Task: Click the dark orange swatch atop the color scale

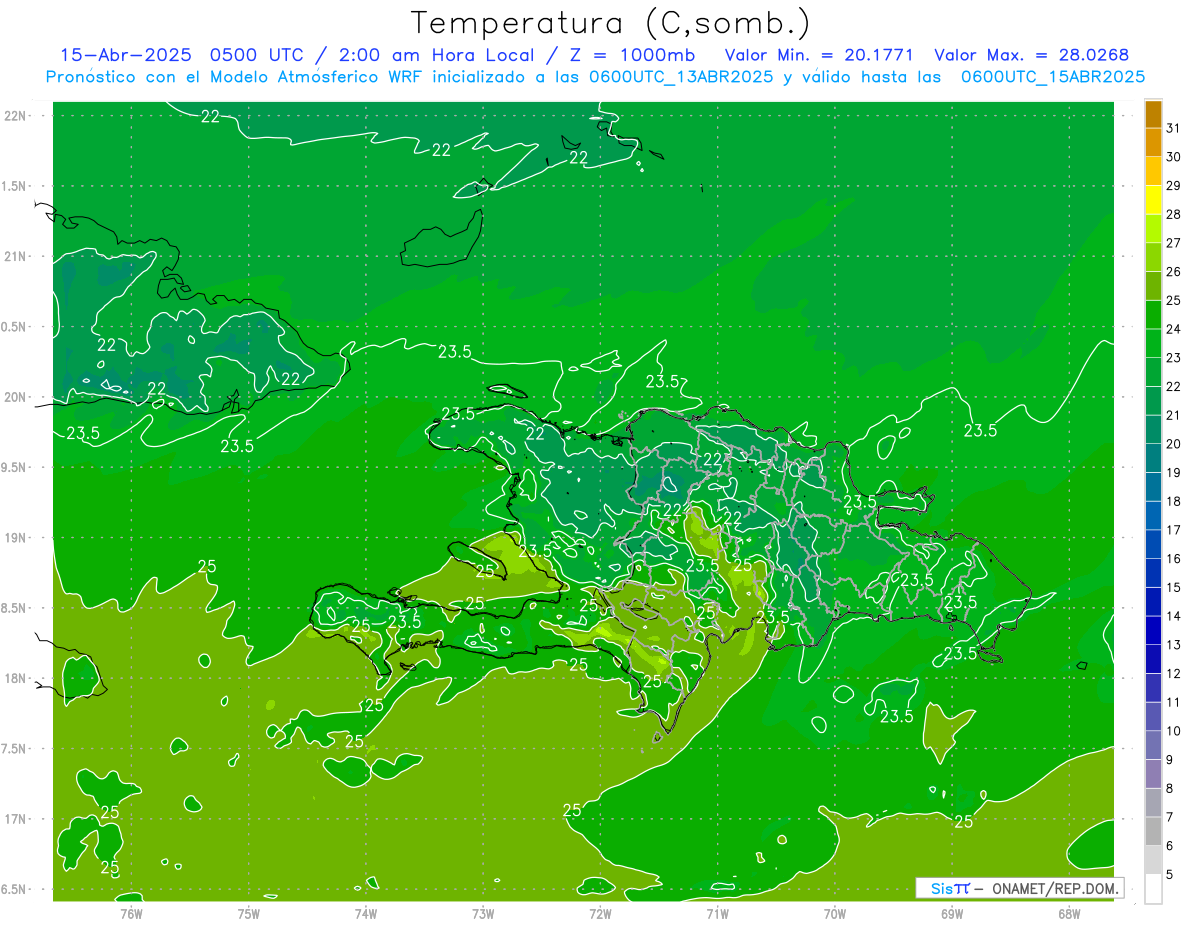Action: click(x=1154, y=114)
